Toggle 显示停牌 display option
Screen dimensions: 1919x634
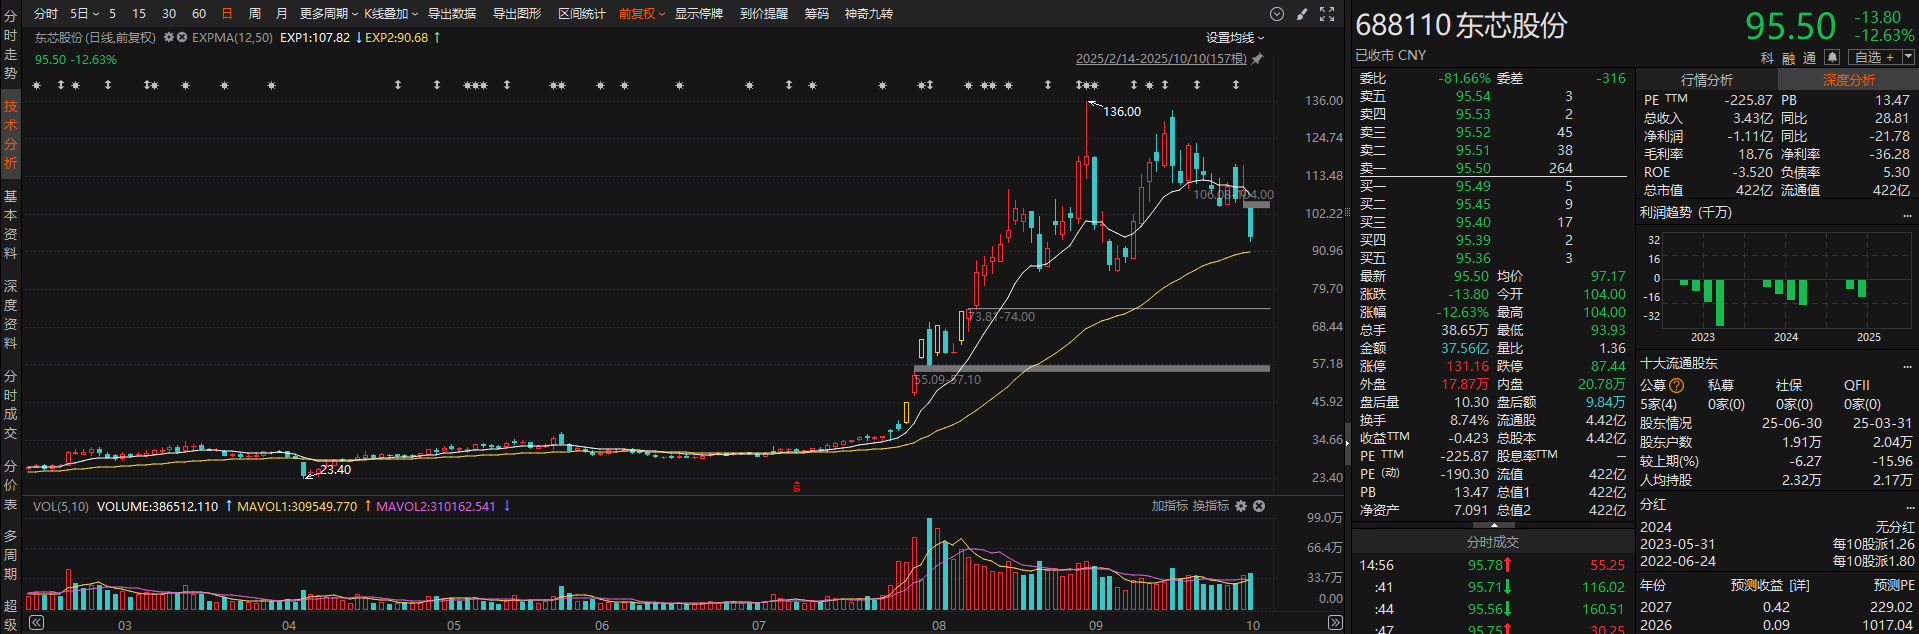click(698, 14)
